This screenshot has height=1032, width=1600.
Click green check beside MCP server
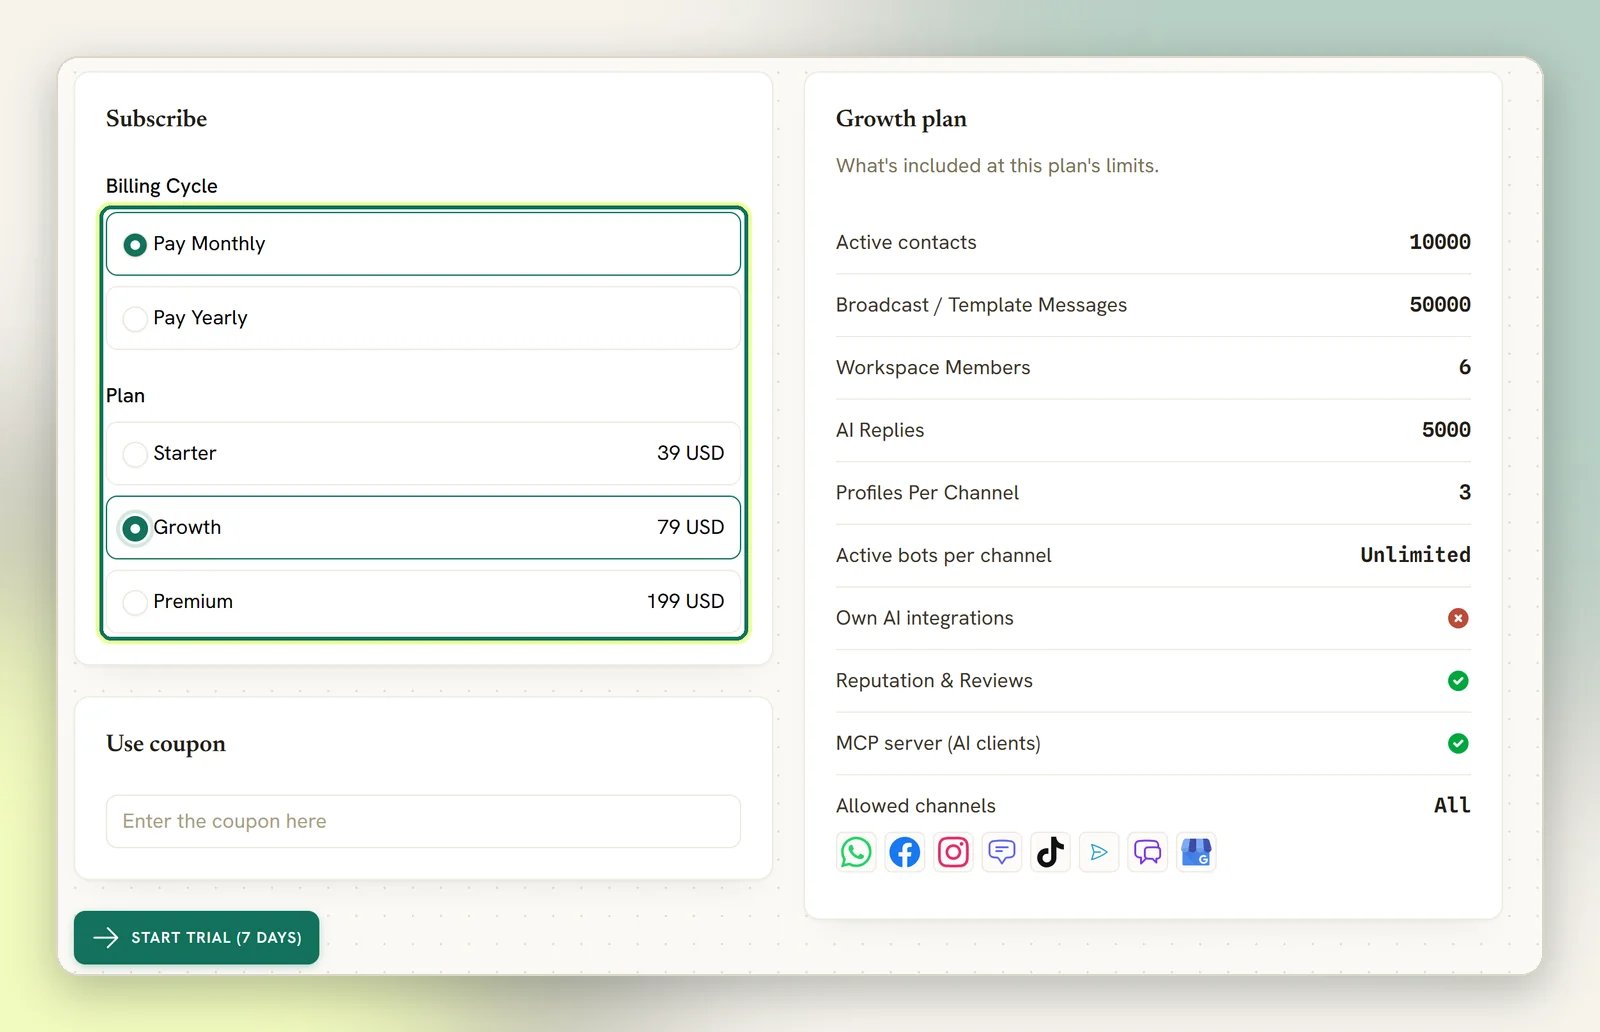click(x=1458, y=743)
